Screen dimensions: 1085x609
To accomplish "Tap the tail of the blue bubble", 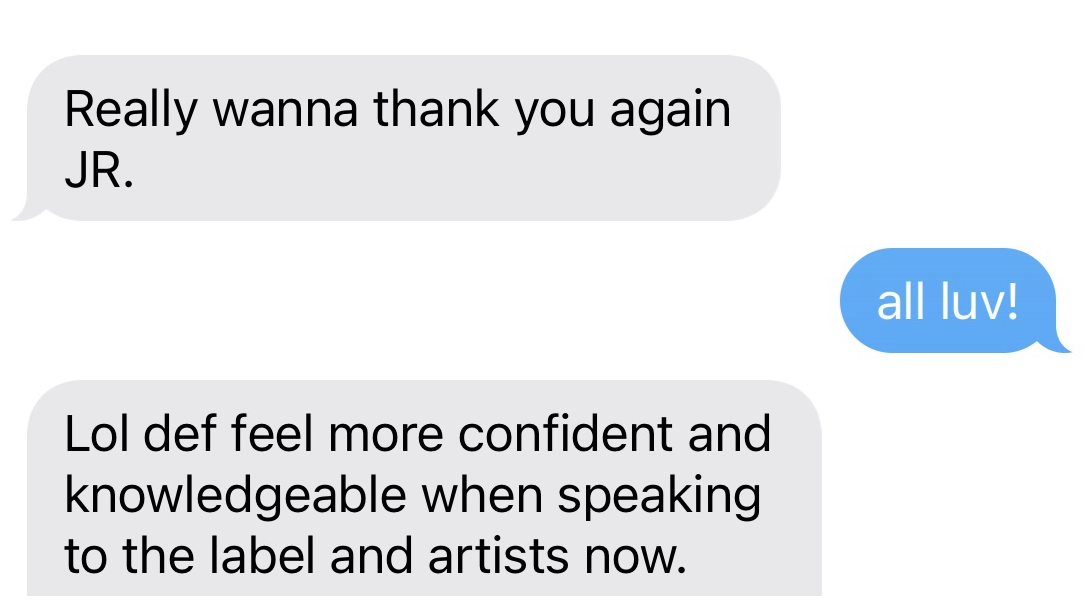I will coord(1057,345).
